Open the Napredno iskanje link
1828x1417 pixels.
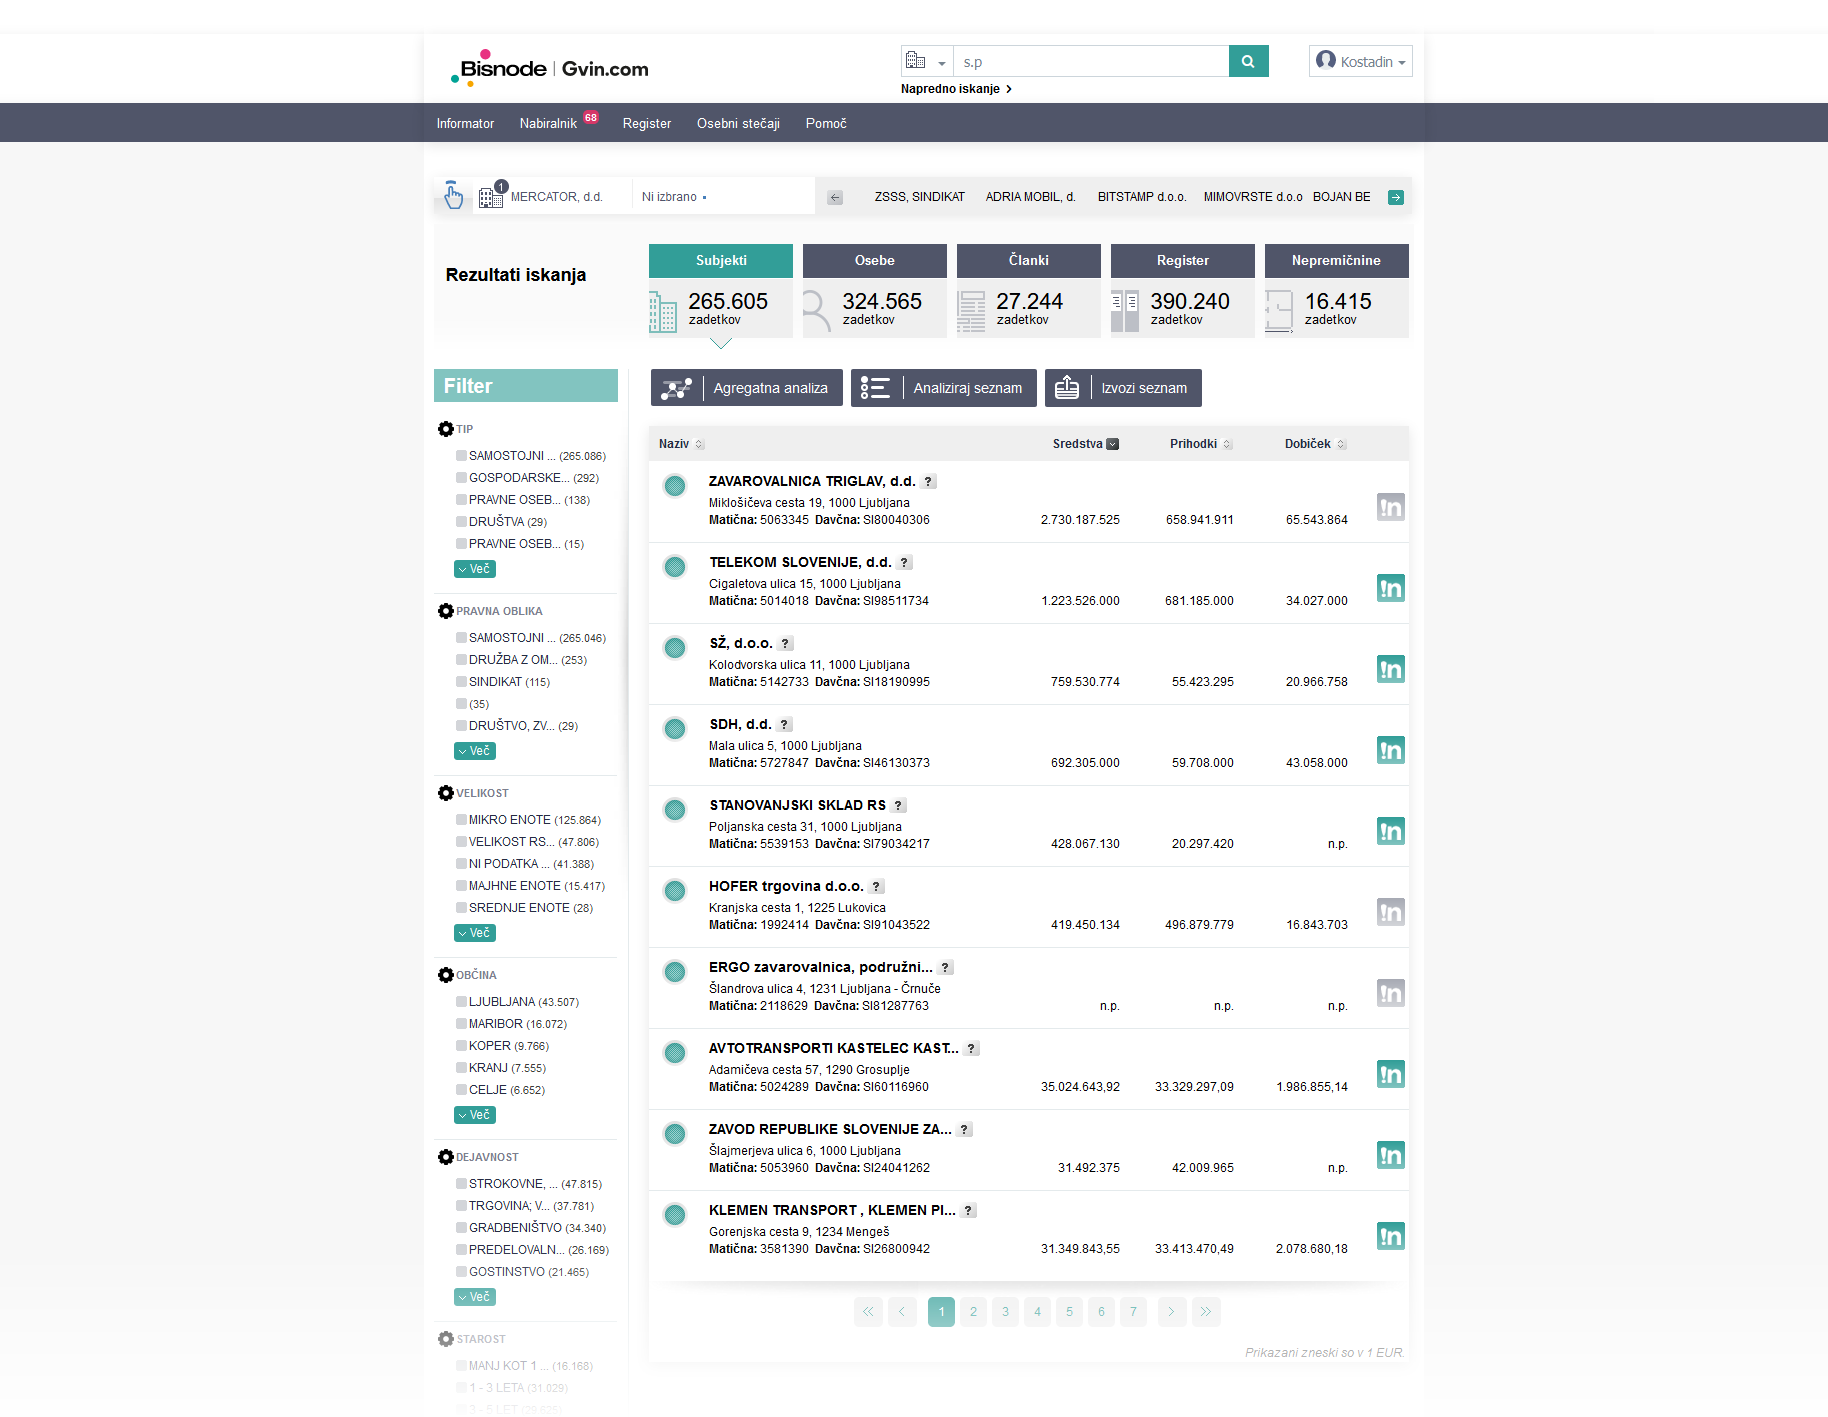click(956, 89)
